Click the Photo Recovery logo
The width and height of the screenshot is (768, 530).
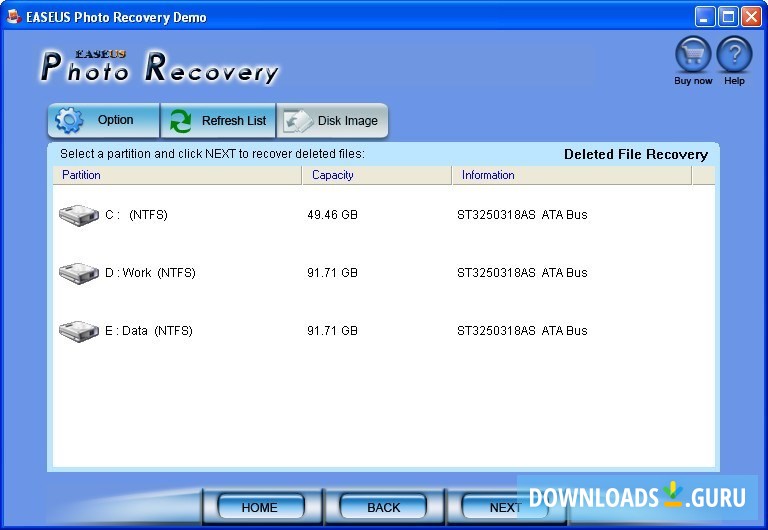[x=159, y=67]
